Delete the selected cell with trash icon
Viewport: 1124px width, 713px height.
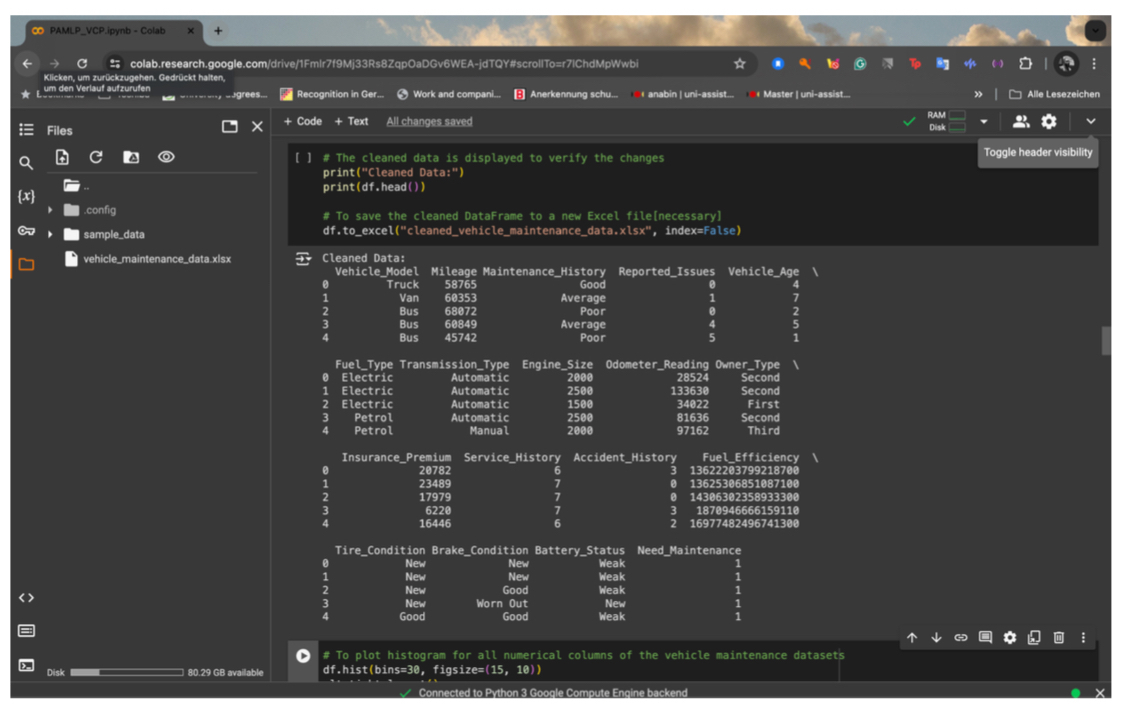1058,637
